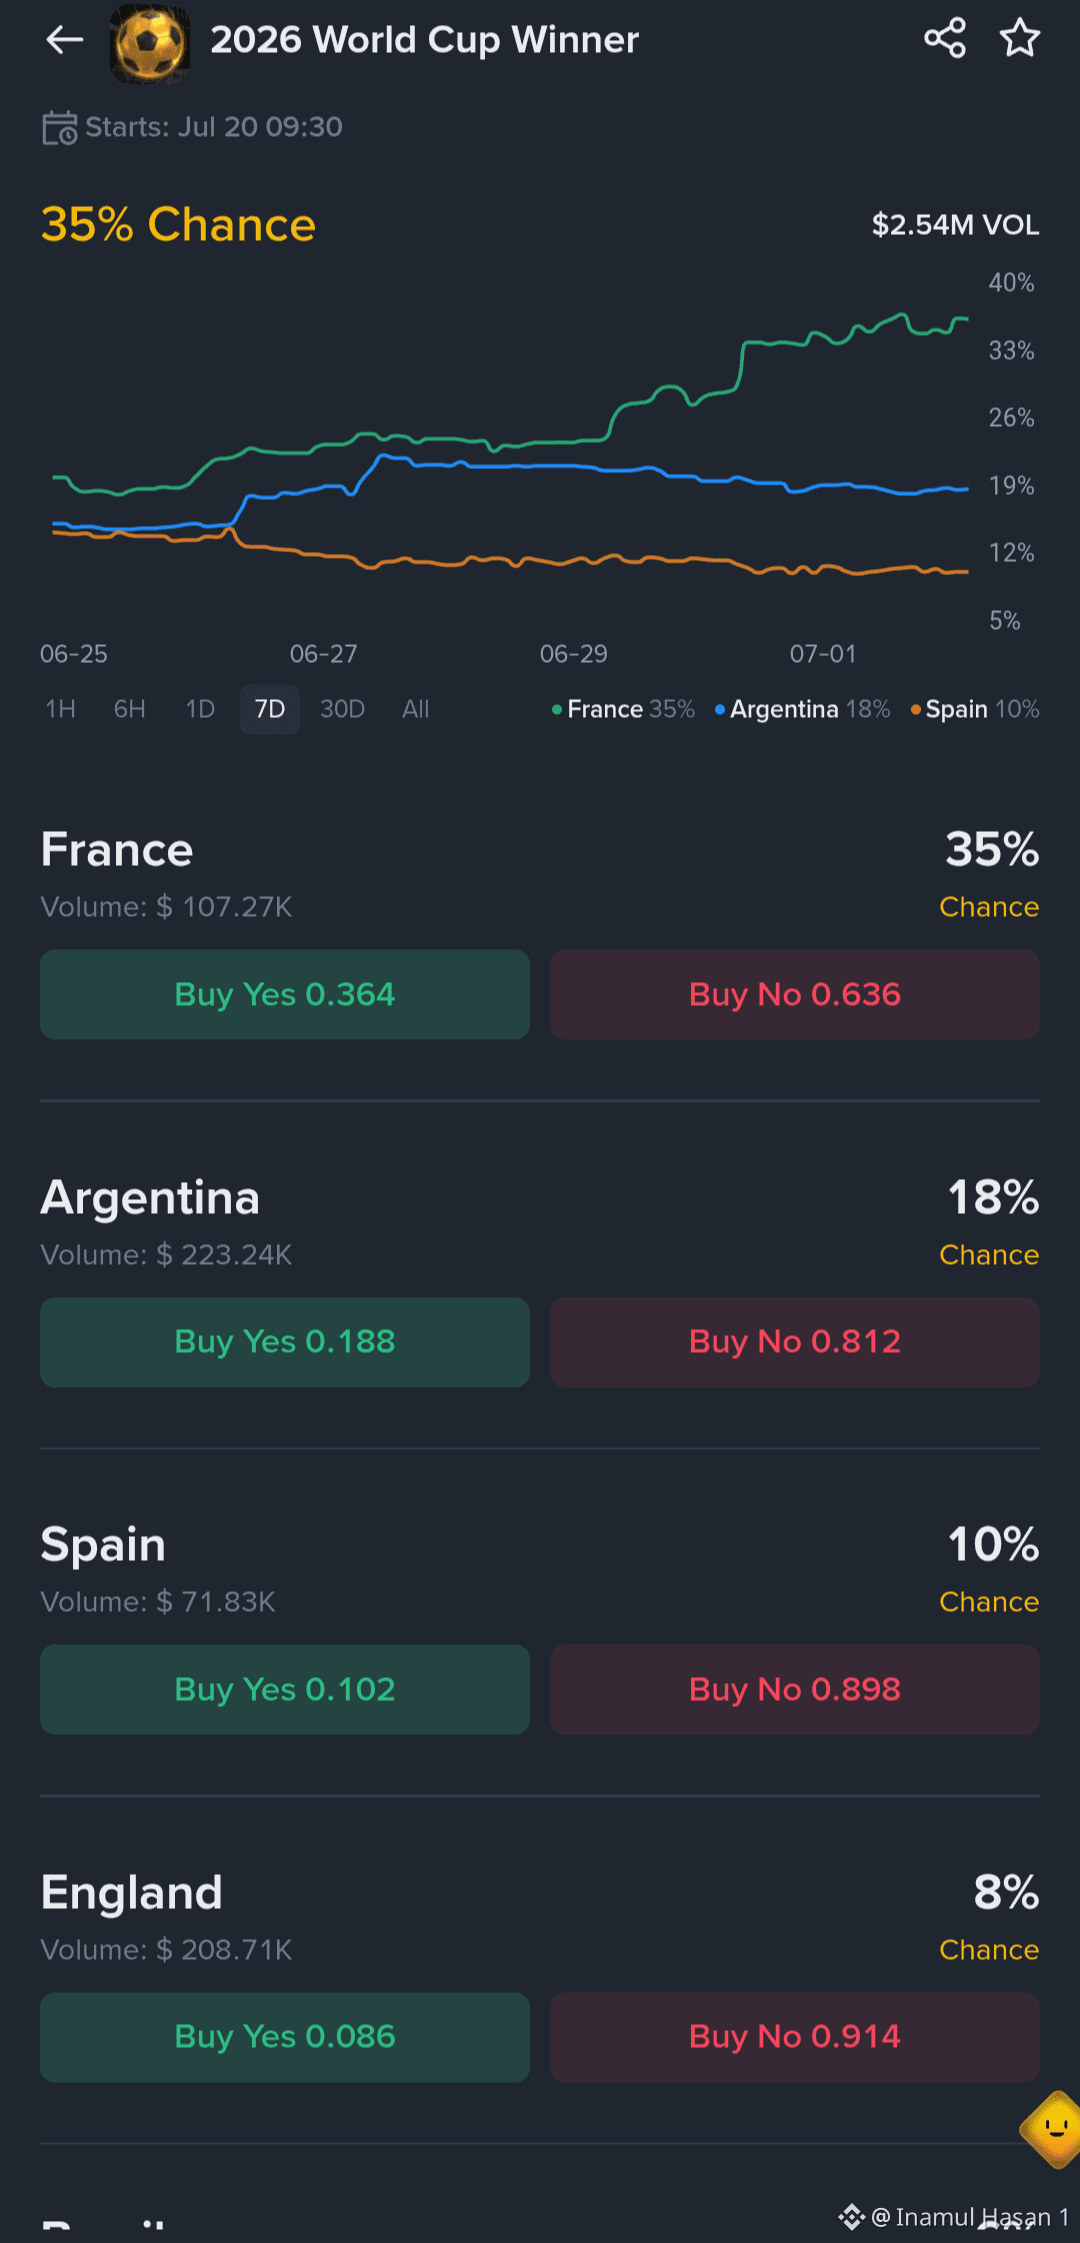The image size is (1080, 2243).
Task: Favorite market with star icon
Action: [x=1020, y=39]
